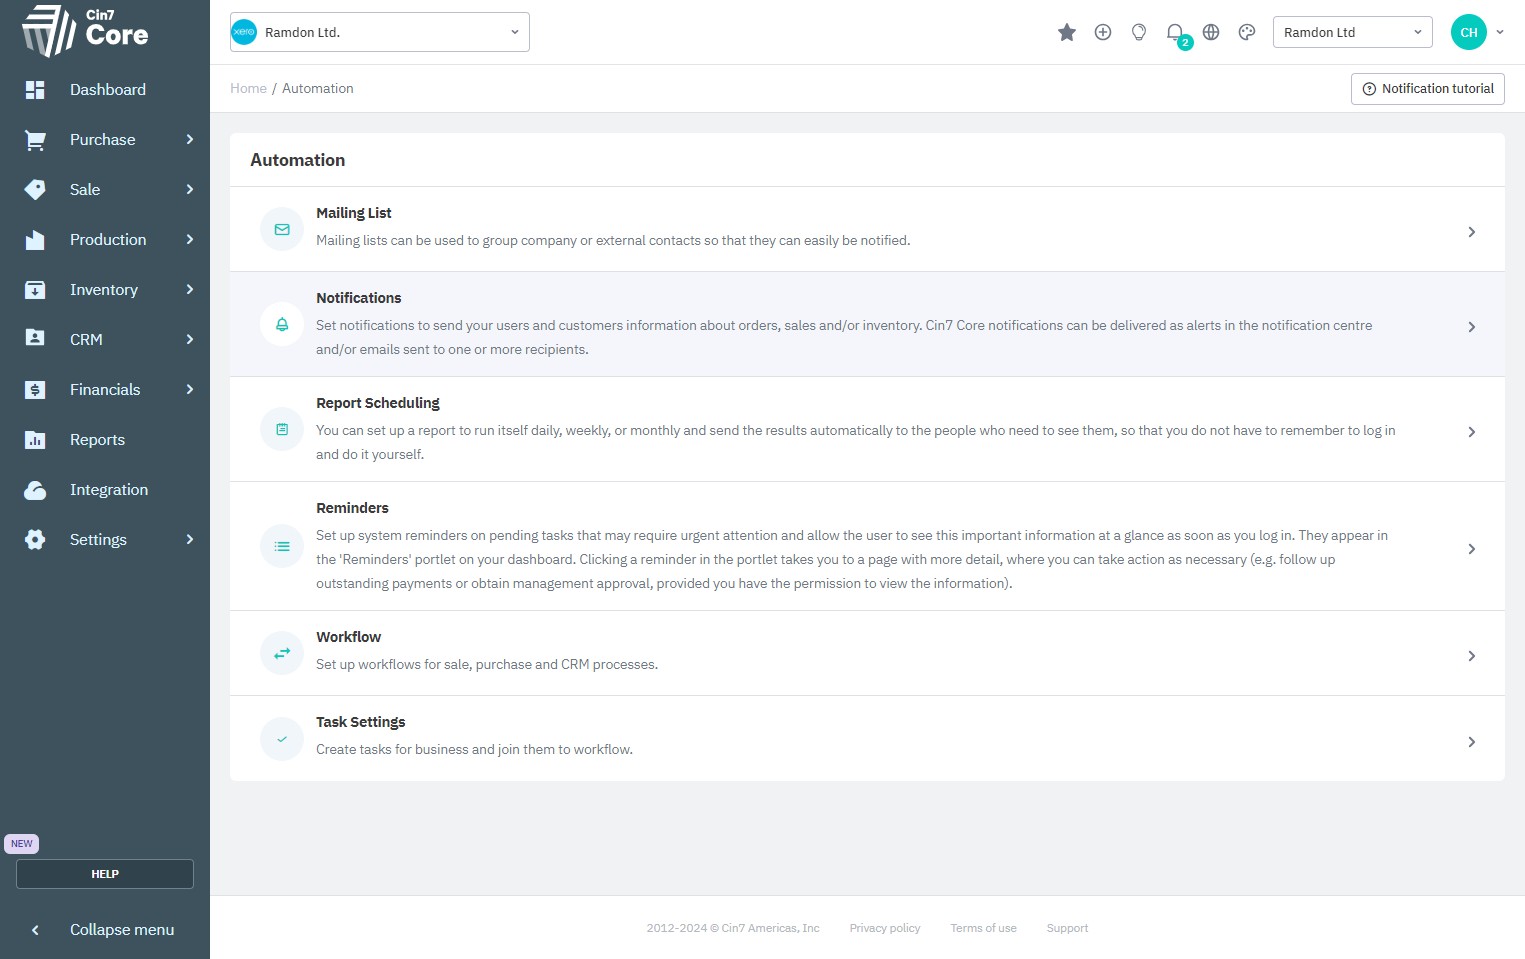
Task: Click the Task Settings checkmark icon
Action: click(282, 739)
